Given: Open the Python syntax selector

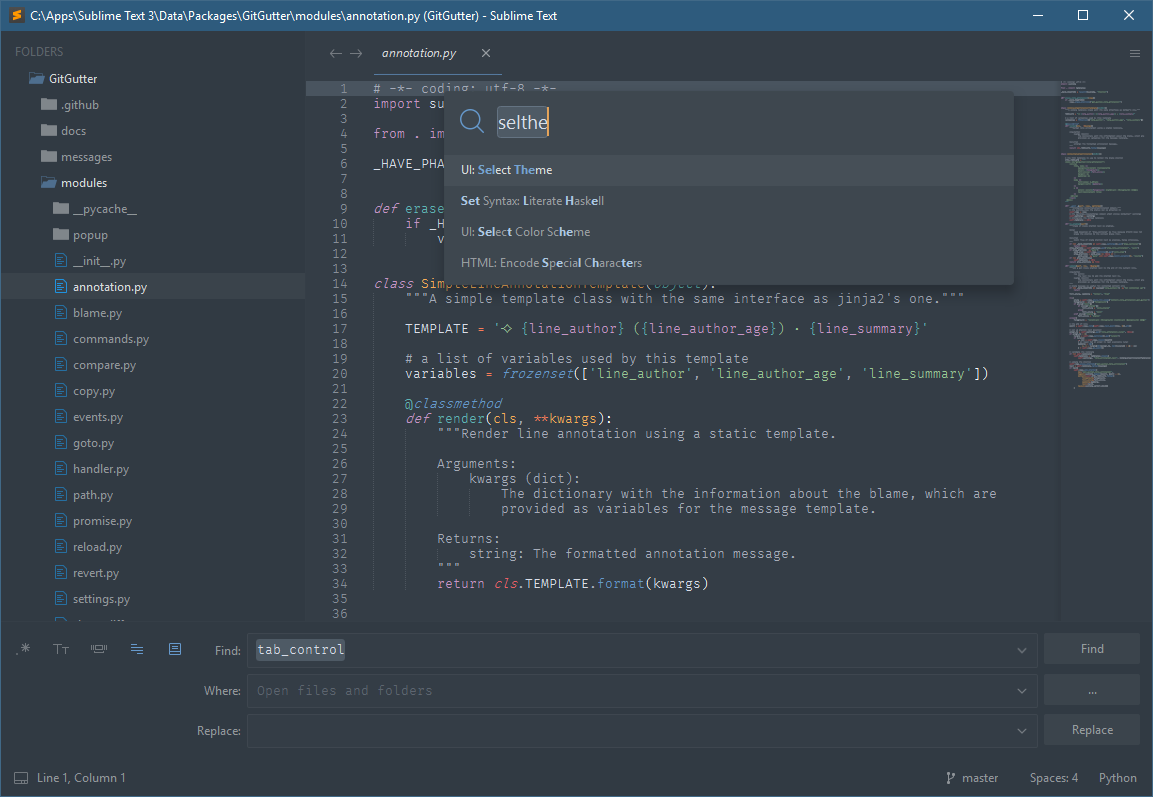Looking at the screenshot, I should 1118,778.
